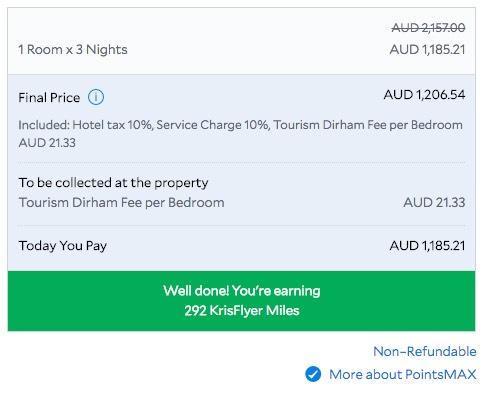Click the Today You Pay AUD 1,185.21 amount
This screenshot has height=395, width=501.
(x=427, y=246)
